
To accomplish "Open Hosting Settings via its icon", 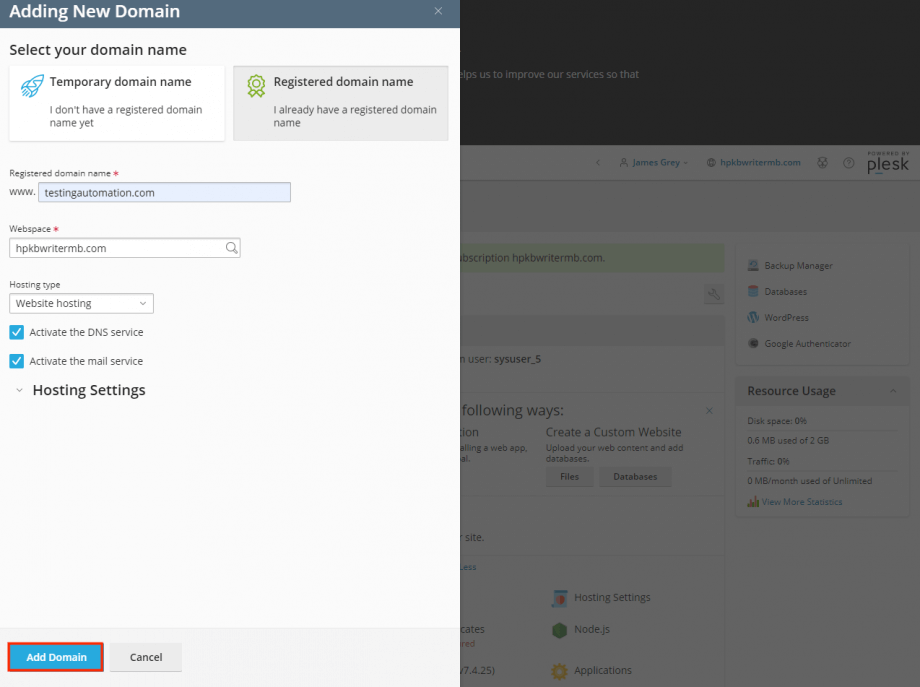I will (x=560, y=597).
